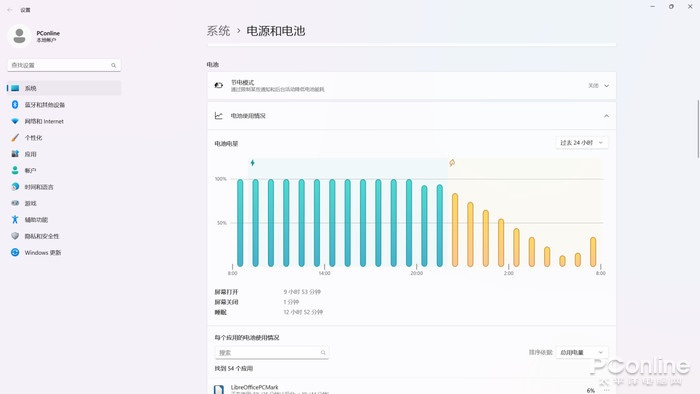Click the first orange bar after battery saver marker
Viewport: 700px width, 394px height.
(x=455, y=230)
